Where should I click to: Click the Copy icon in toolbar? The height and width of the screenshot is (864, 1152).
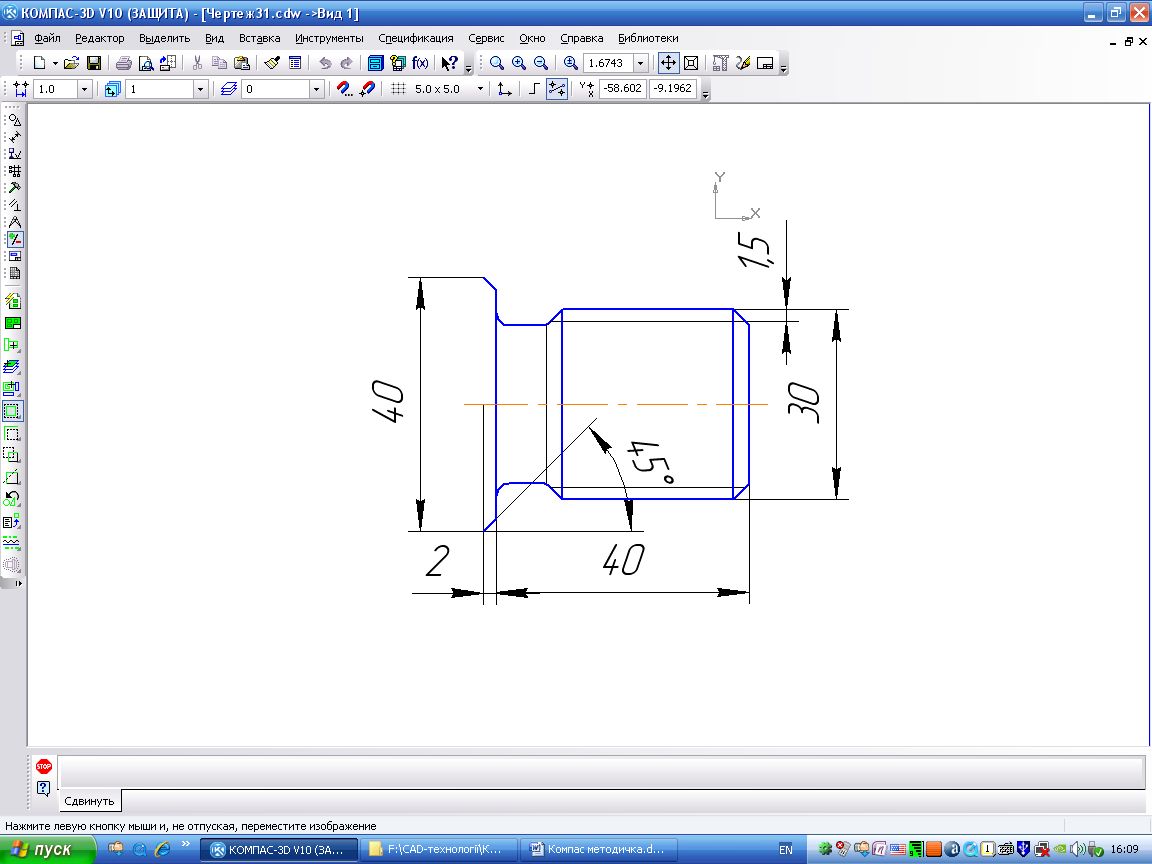click(219, 63)
